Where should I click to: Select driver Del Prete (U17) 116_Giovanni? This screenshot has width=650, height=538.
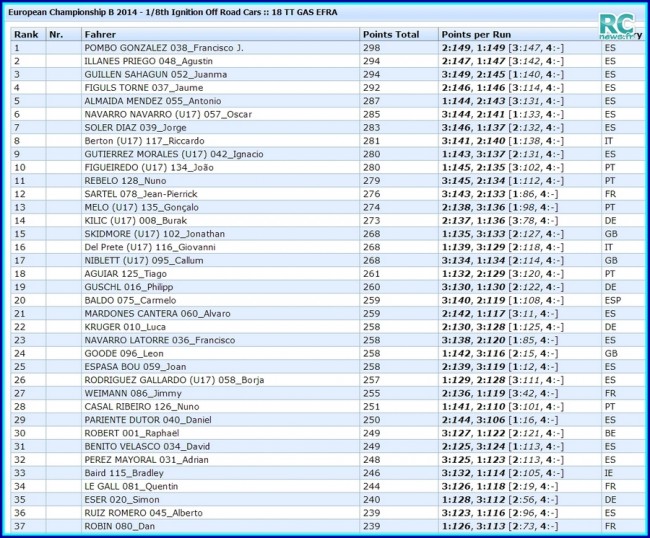[x=150, y=247]
